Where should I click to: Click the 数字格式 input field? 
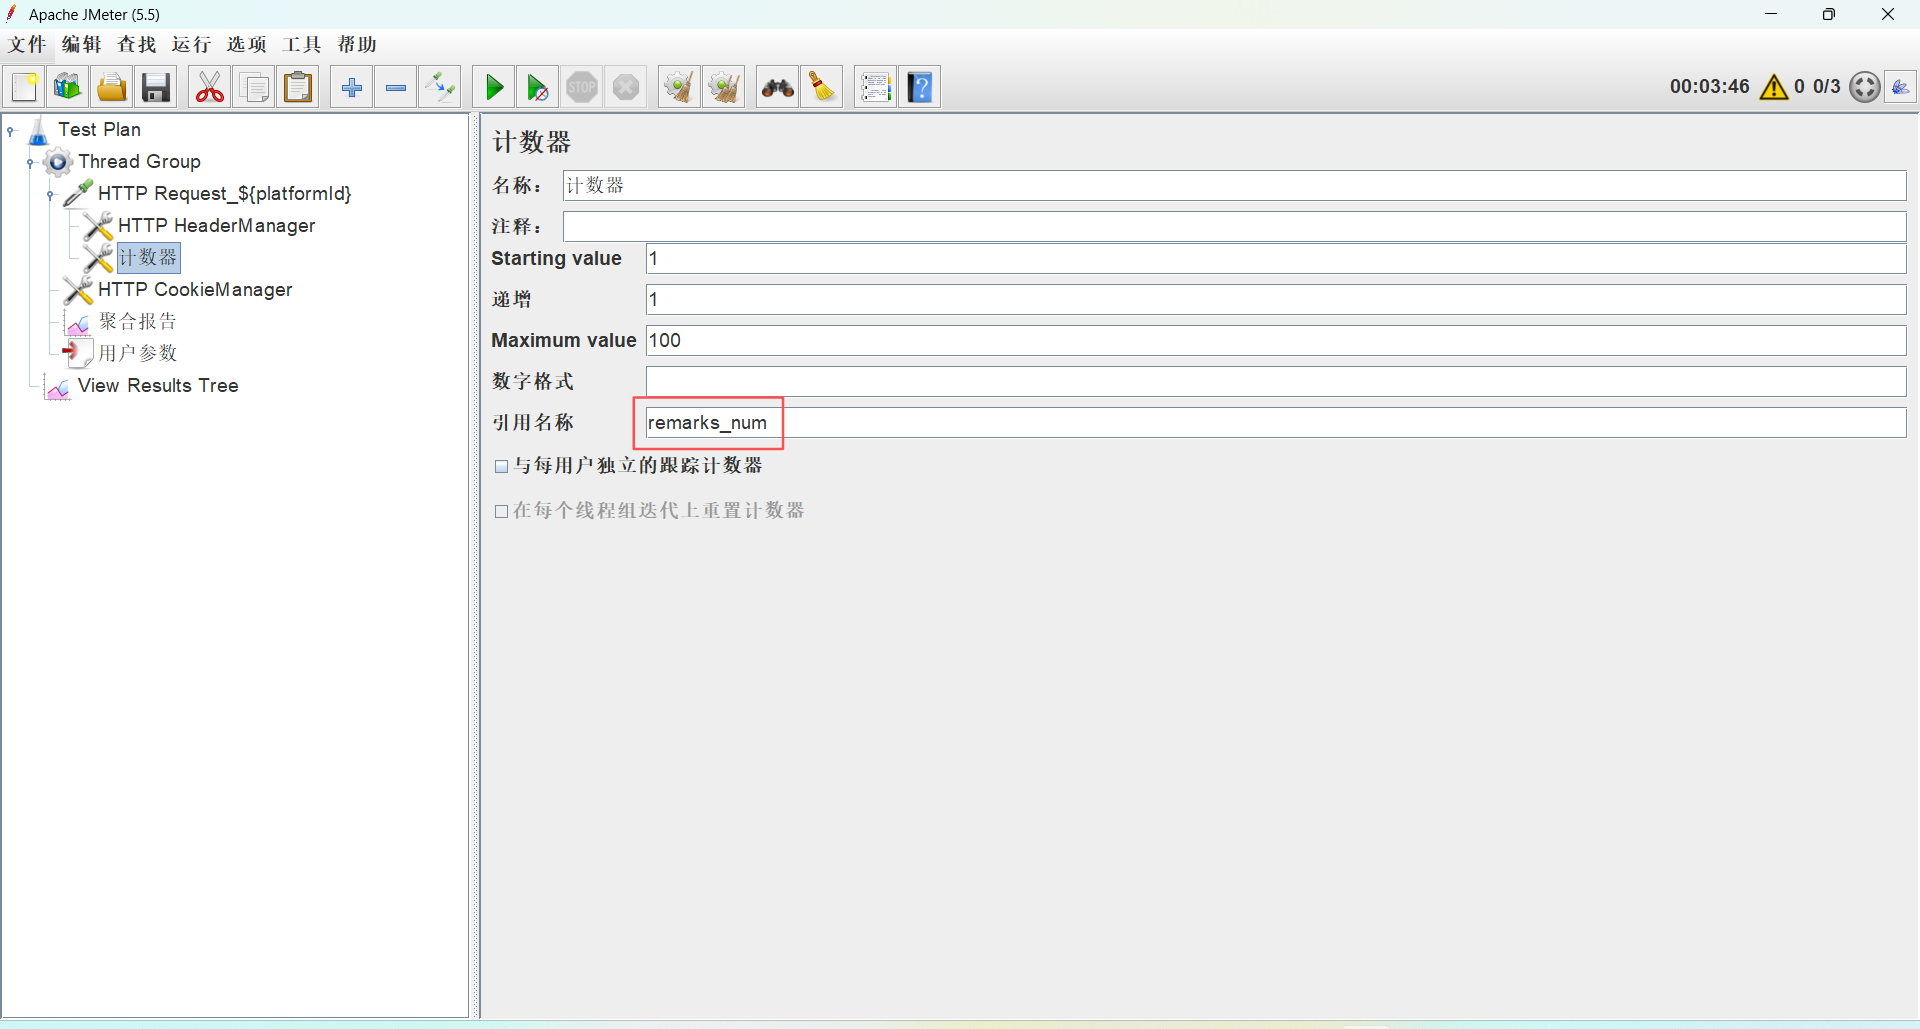coord(1276,382)
